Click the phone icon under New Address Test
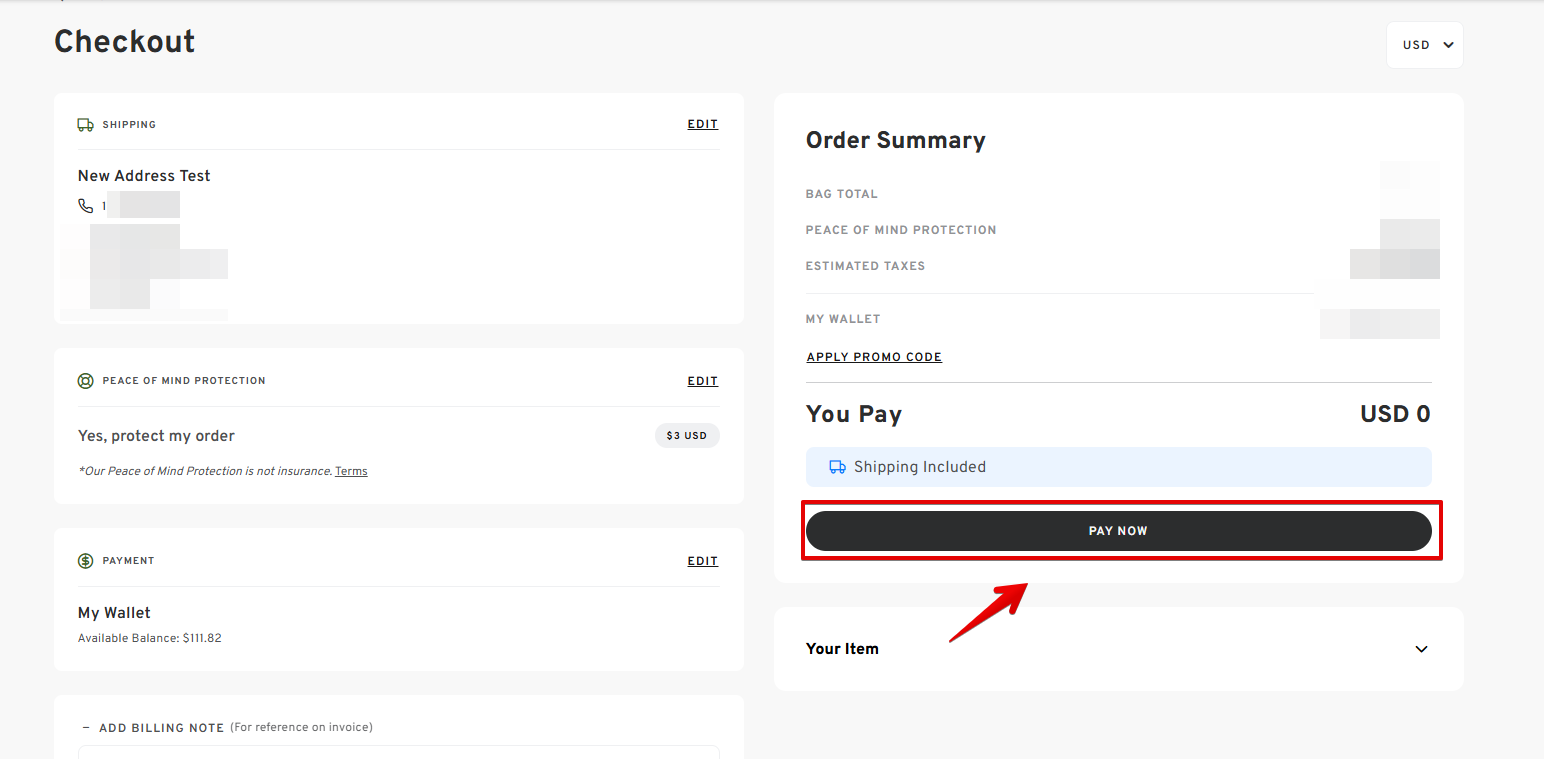1544x759 pixels. tap(85, 206)
